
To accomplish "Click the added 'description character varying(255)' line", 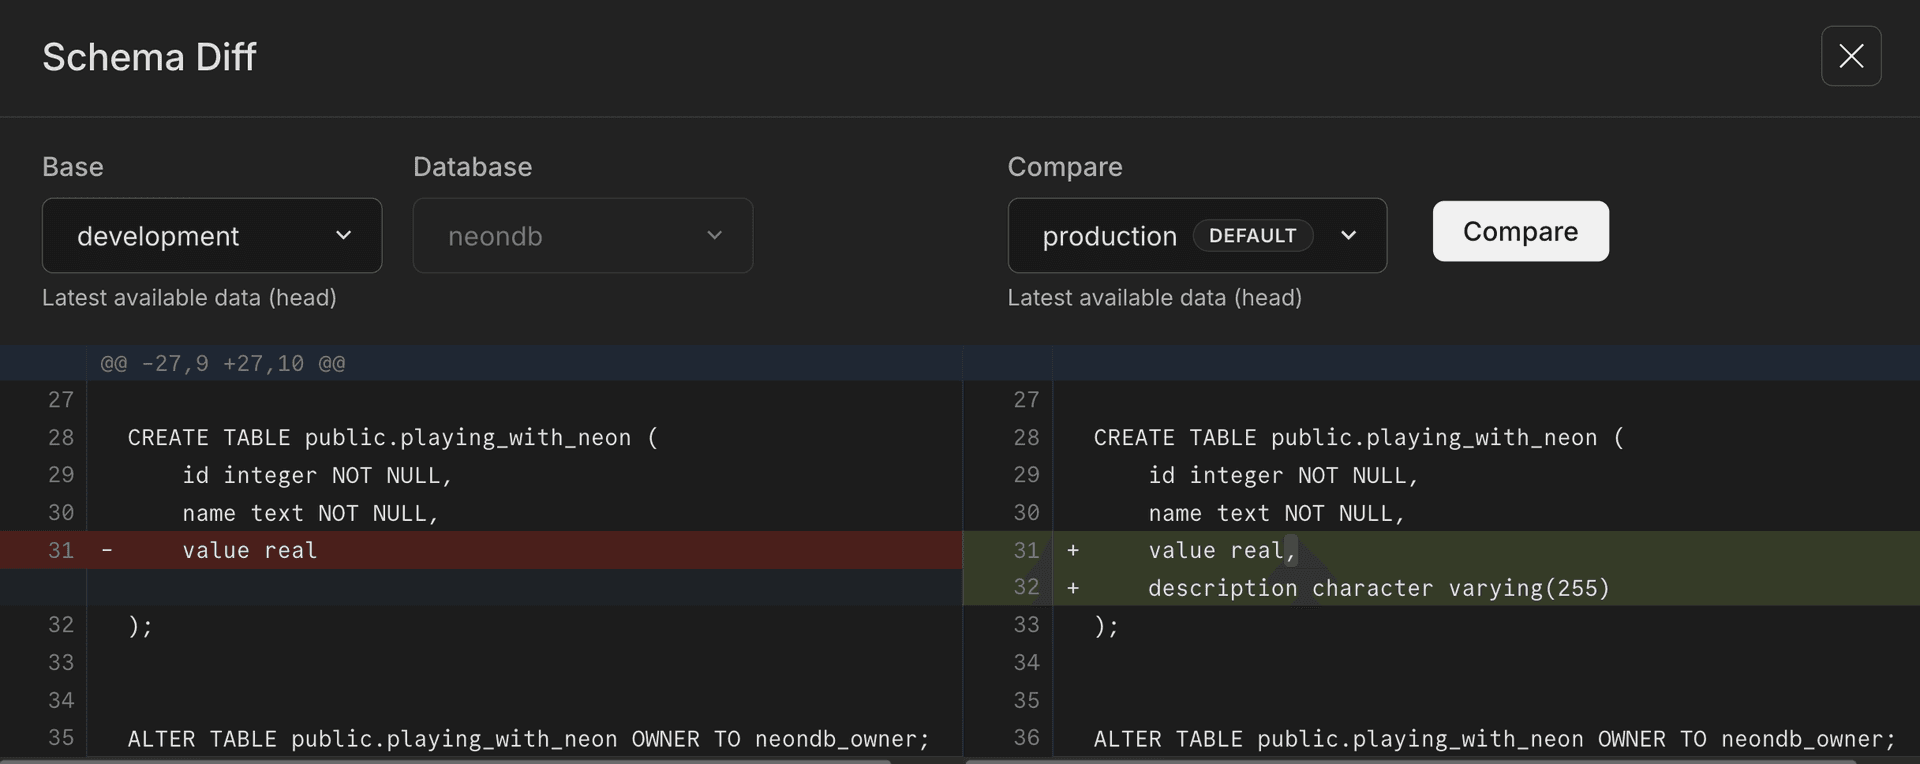I will pos(1378,589).
